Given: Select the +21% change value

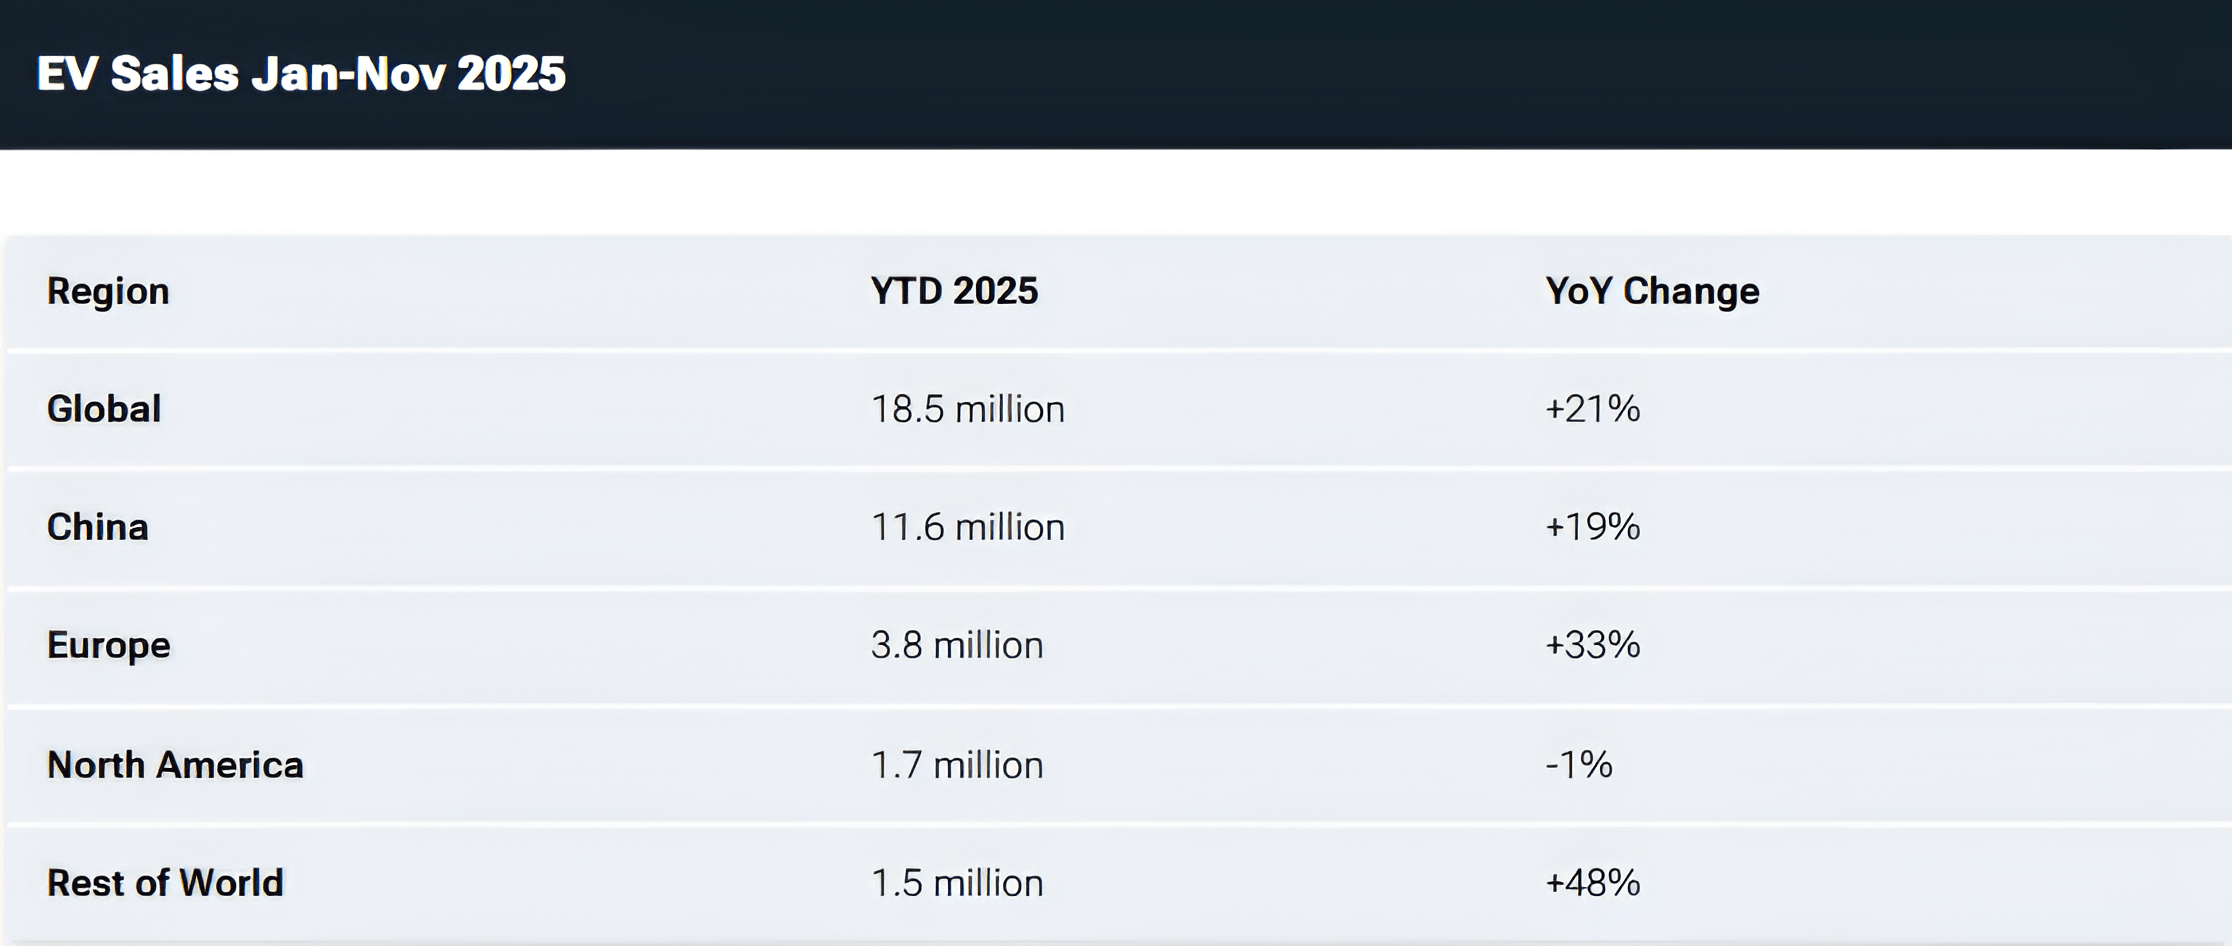Looking at the screenshot, I should 1592,409.
